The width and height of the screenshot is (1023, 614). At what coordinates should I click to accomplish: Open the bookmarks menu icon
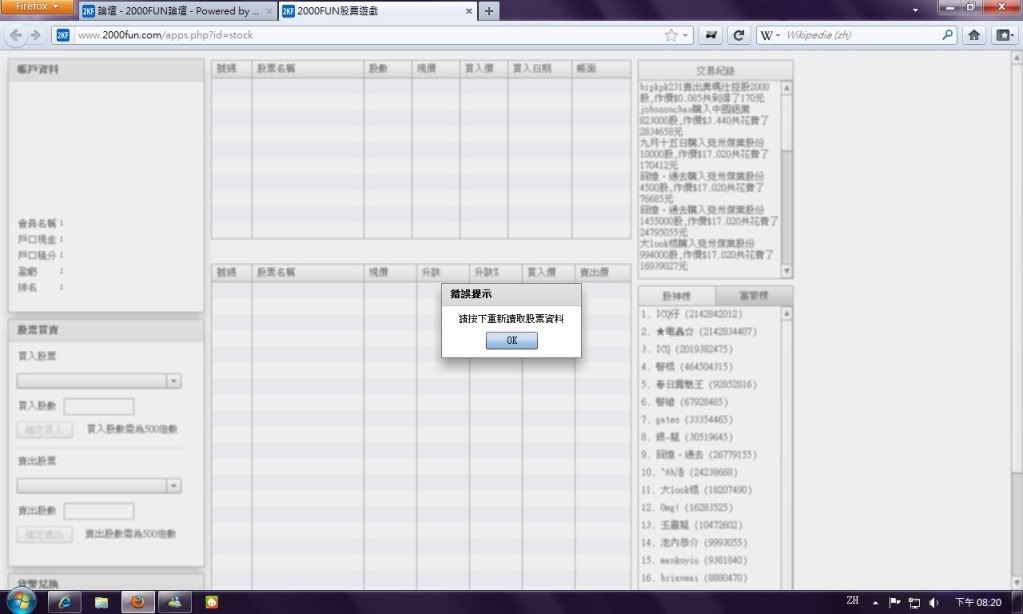point(1004,35)
